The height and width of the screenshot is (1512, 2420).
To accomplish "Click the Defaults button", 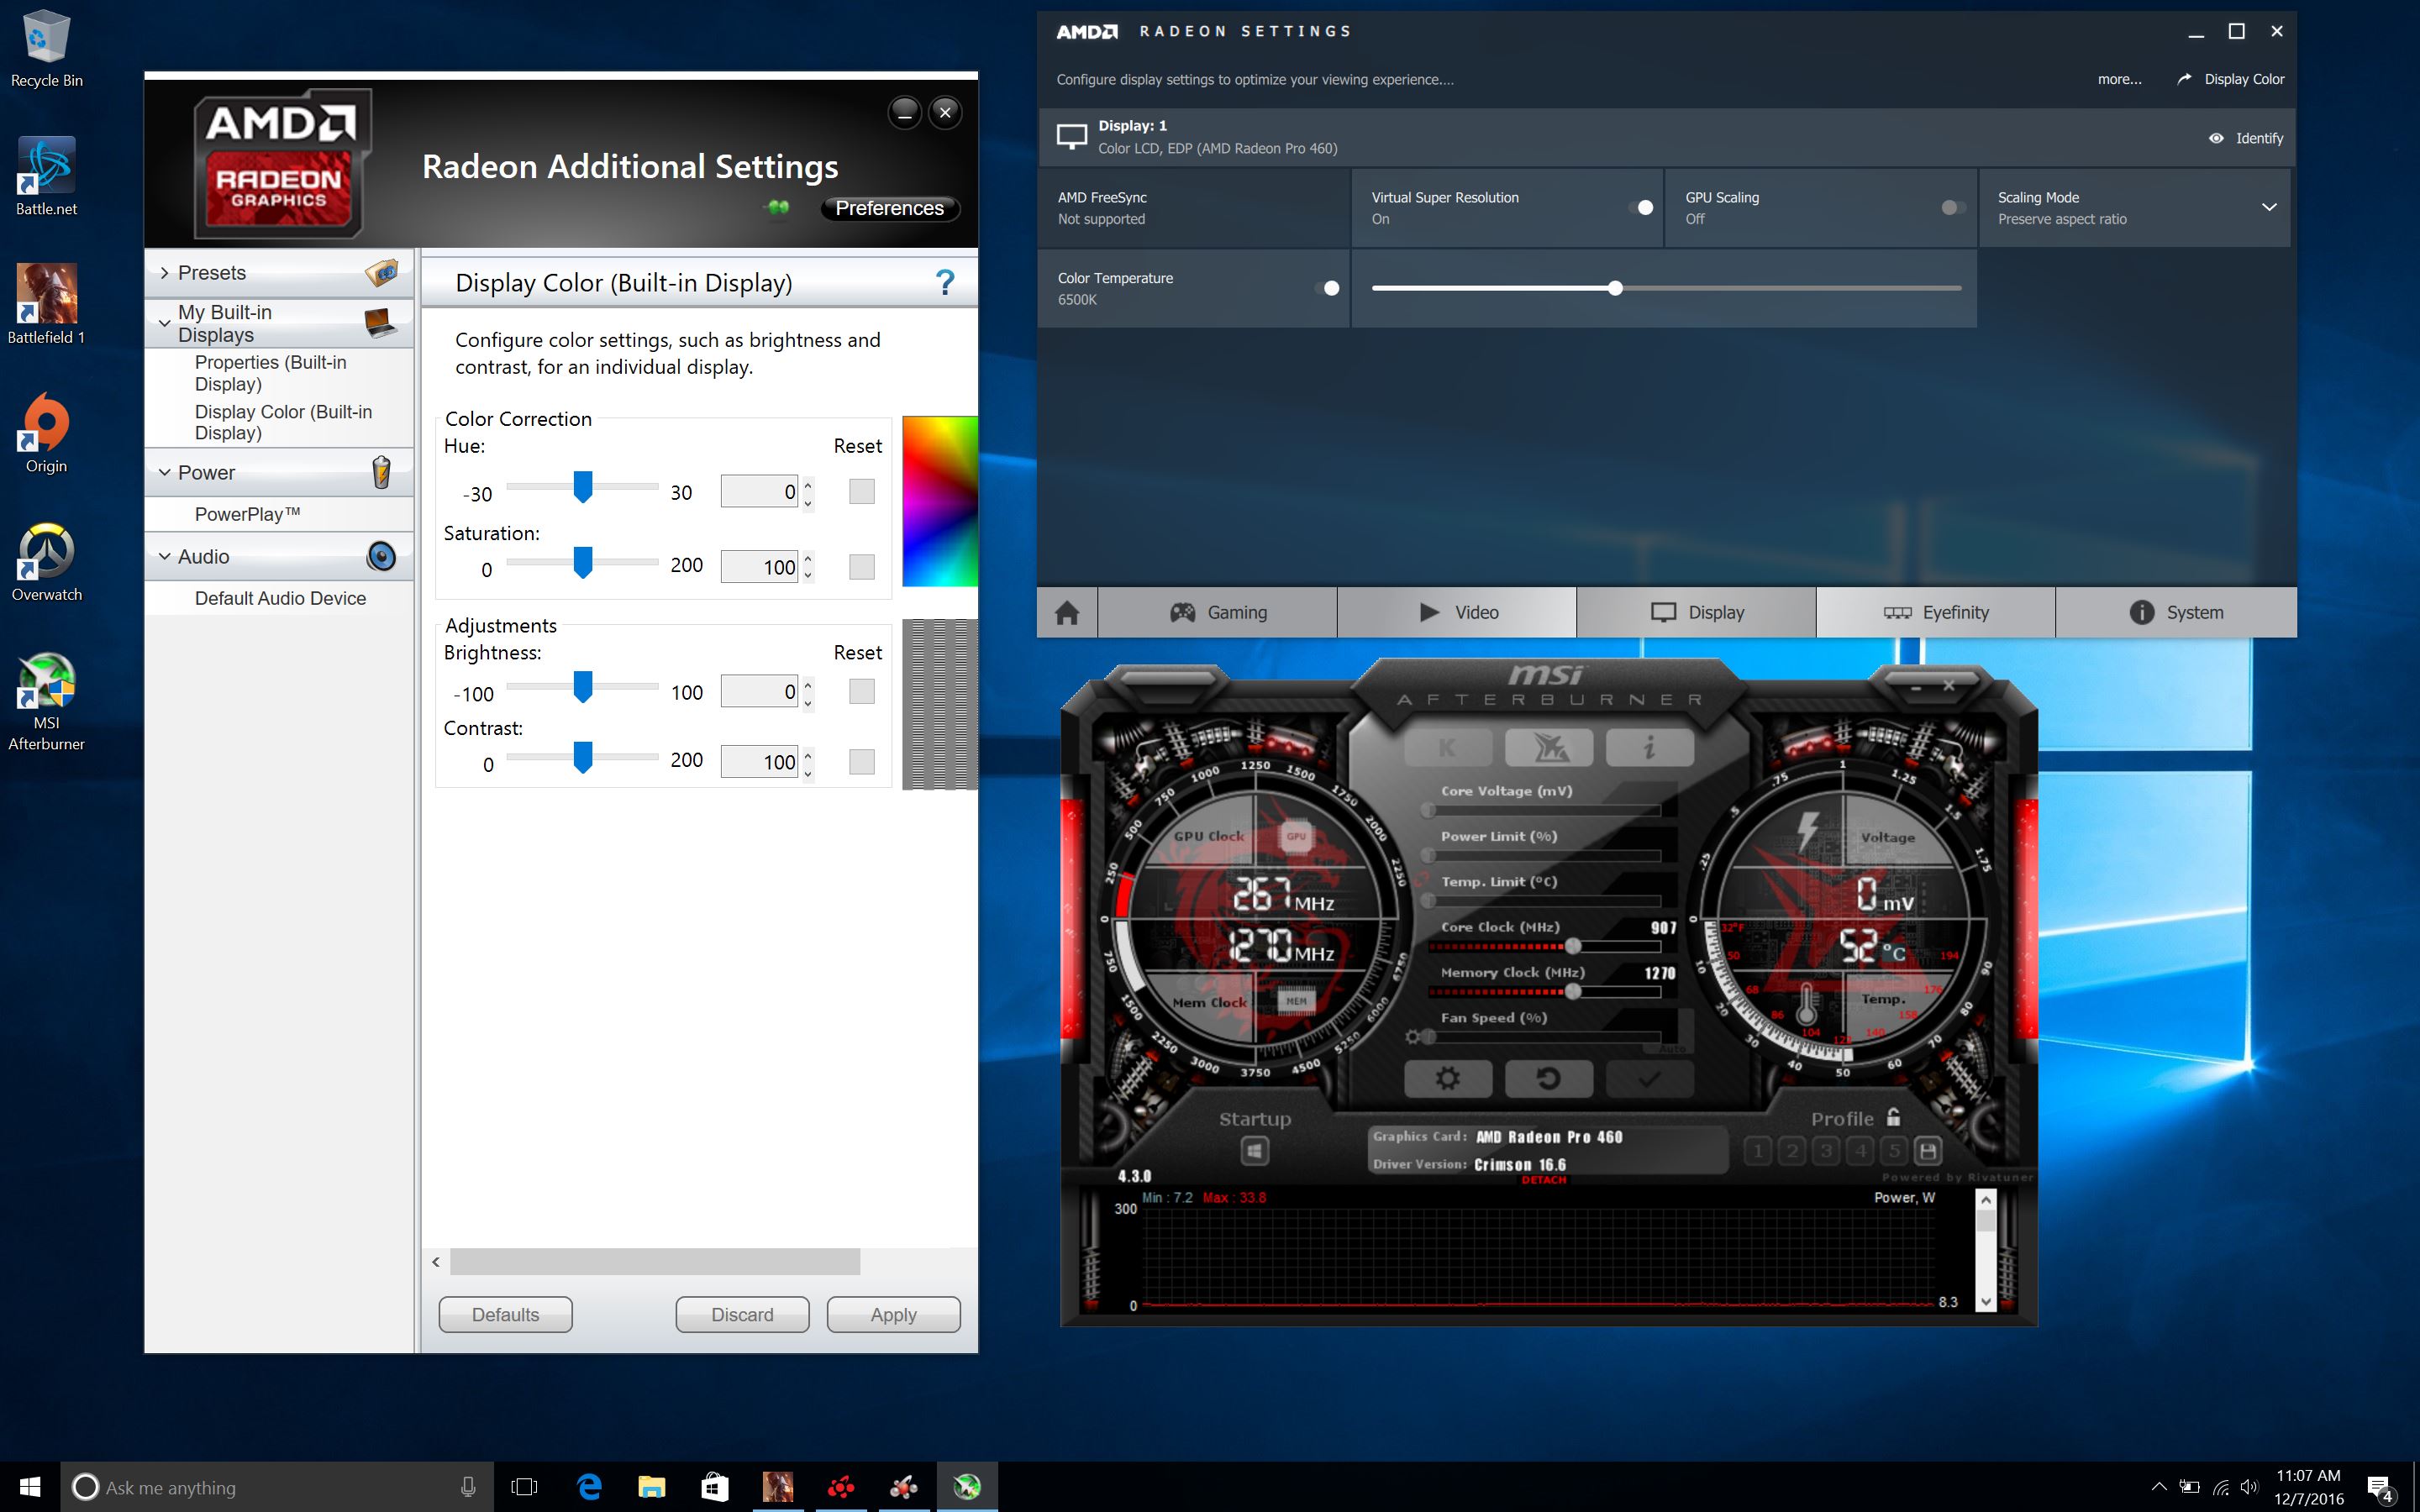I will 505,1315.
